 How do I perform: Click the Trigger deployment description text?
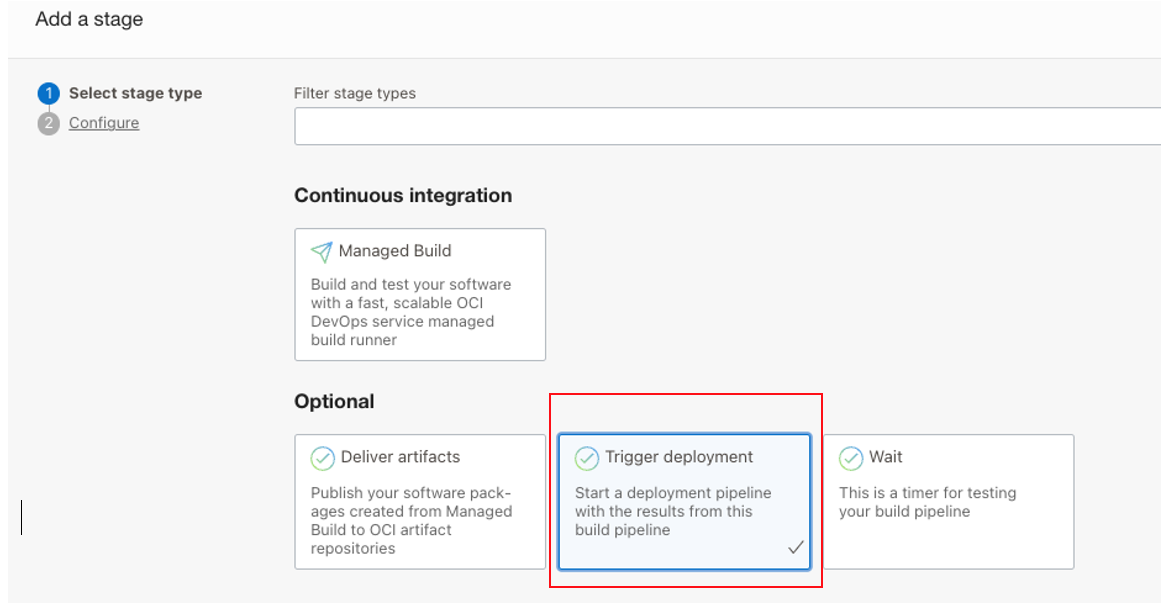click(673, 511)
